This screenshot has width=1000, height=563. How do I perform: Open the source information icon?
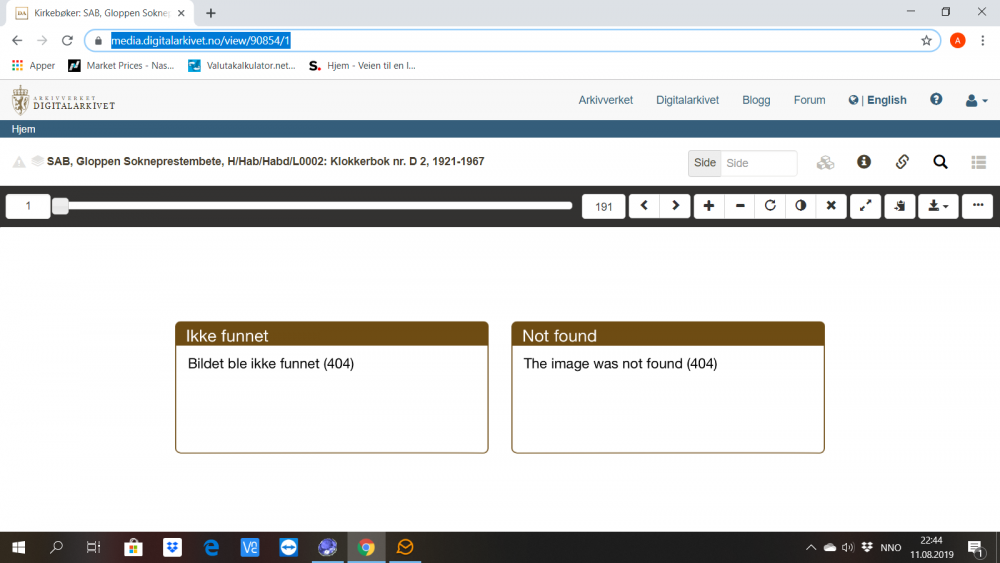pyautogui.click(x=864, y=162)
